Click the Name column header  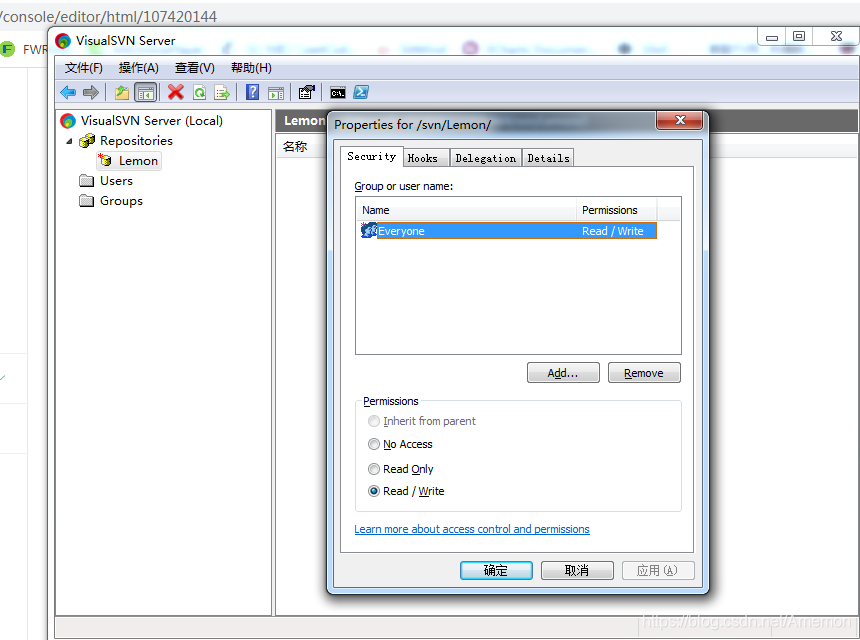(466, 210)
